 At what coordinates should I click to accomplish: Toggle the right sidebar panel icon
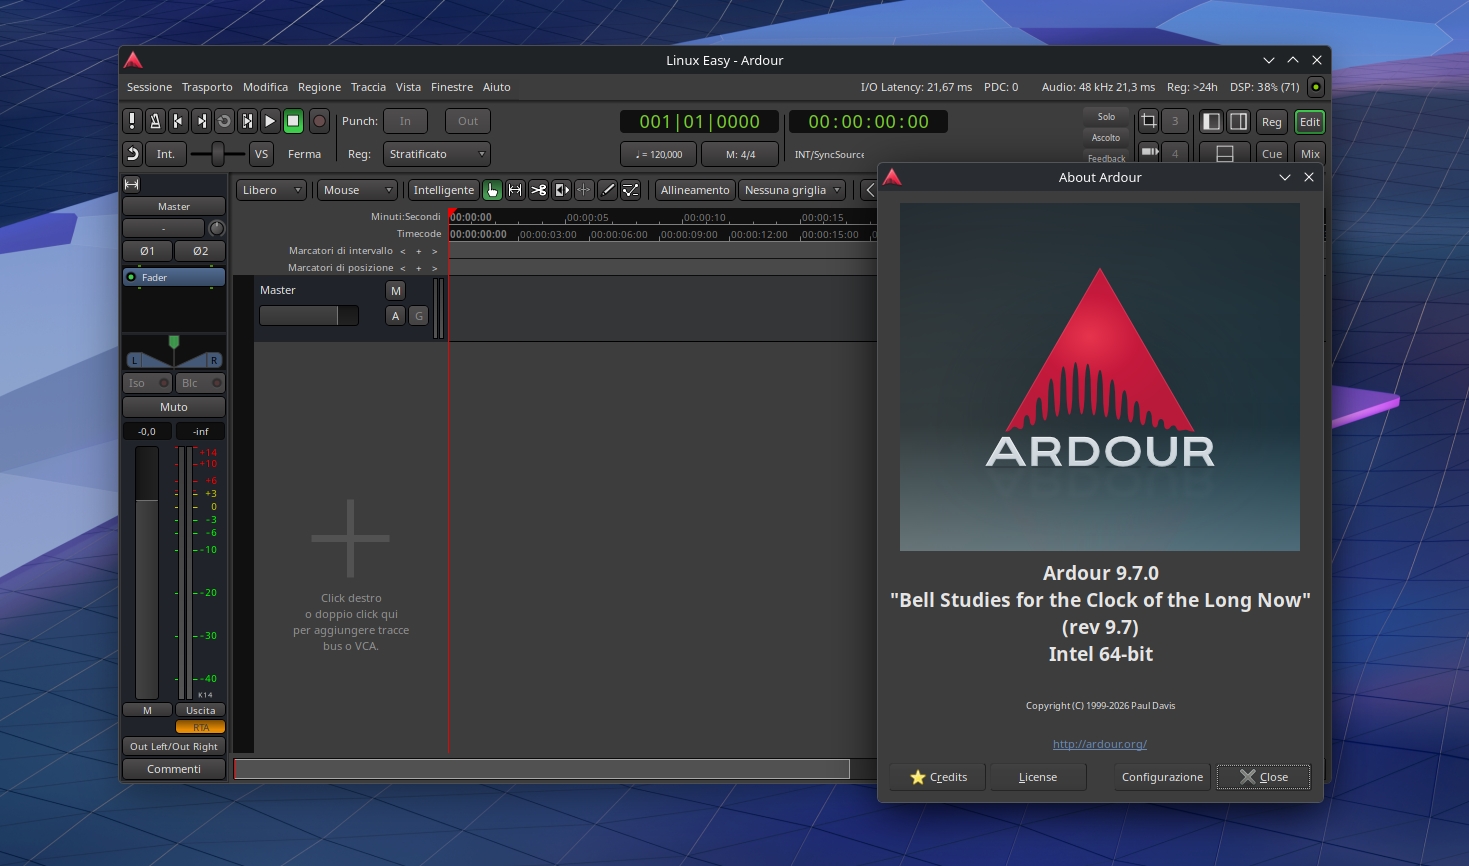[1238, 121]
